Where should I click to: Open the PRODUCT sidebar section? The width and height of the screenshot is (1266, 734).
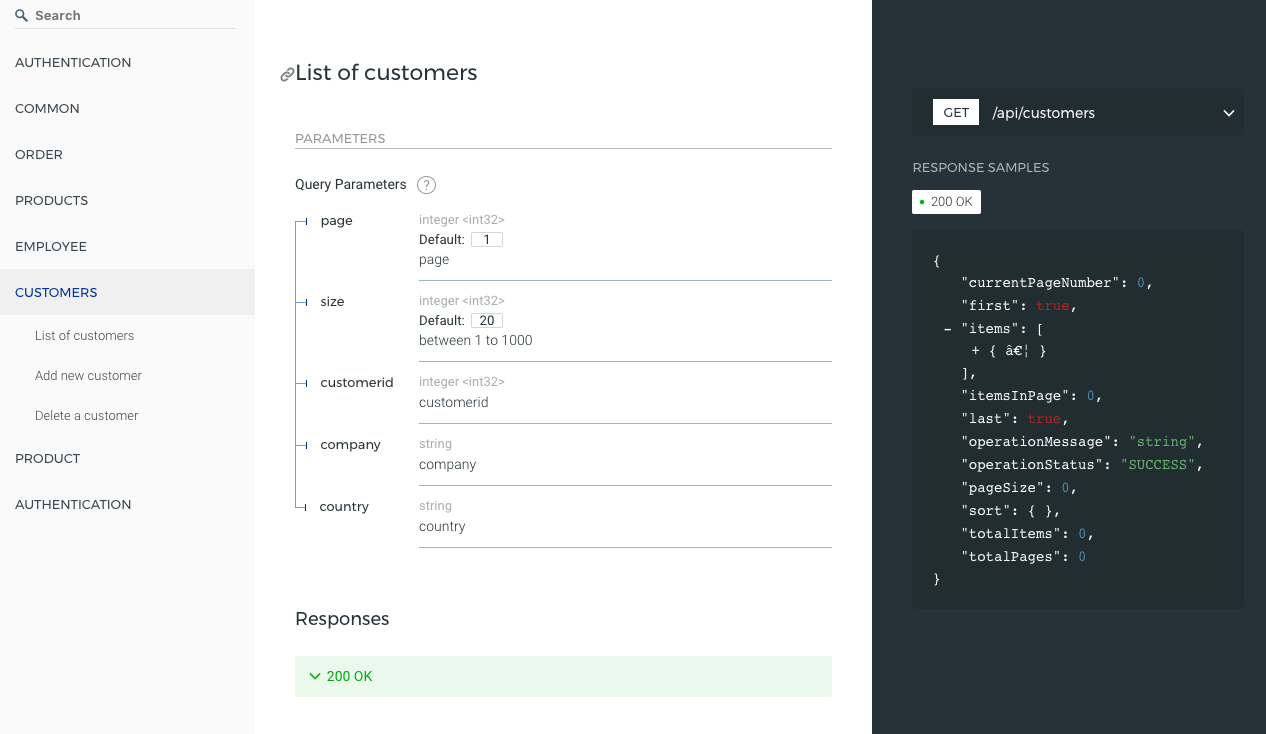(x=47, y=458)
